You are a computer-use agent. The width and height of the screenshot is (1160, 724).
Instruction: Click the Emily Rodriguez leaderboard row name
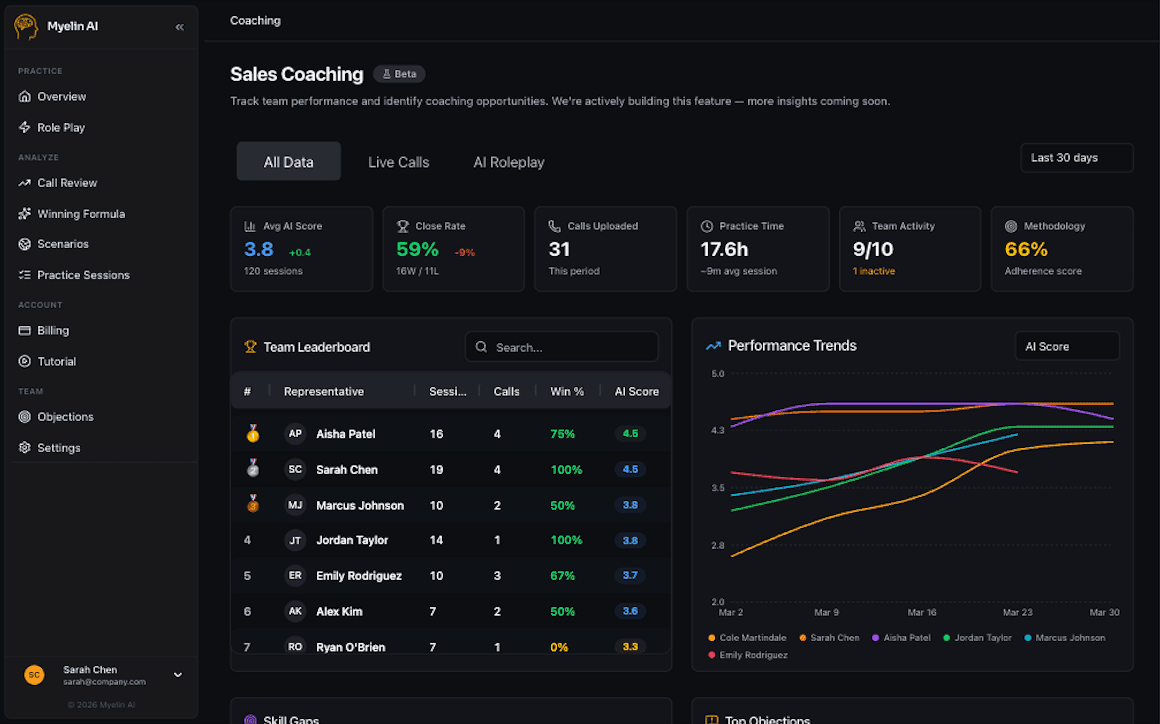click(359, 575)
